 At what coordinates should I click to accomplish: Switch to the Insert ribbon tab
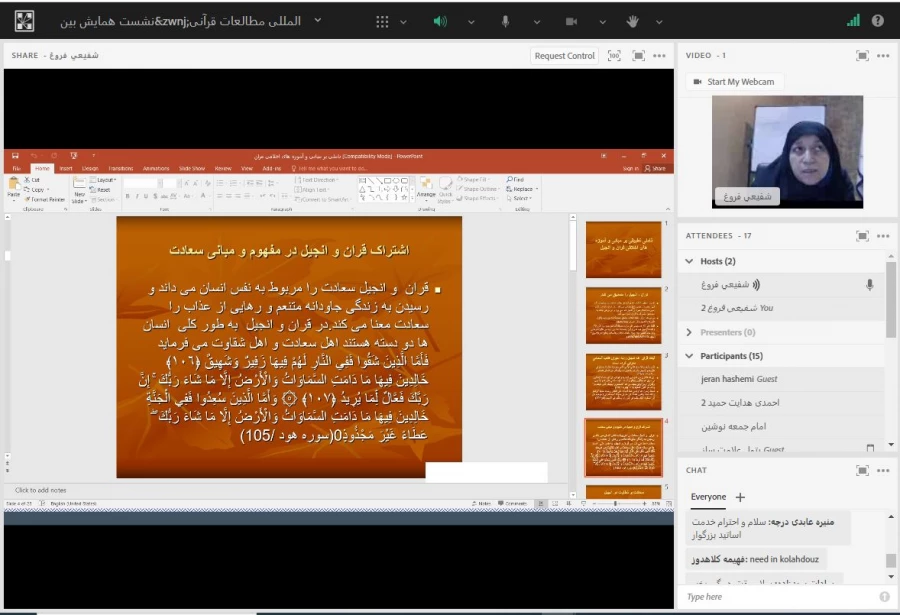tap(67, 171)
